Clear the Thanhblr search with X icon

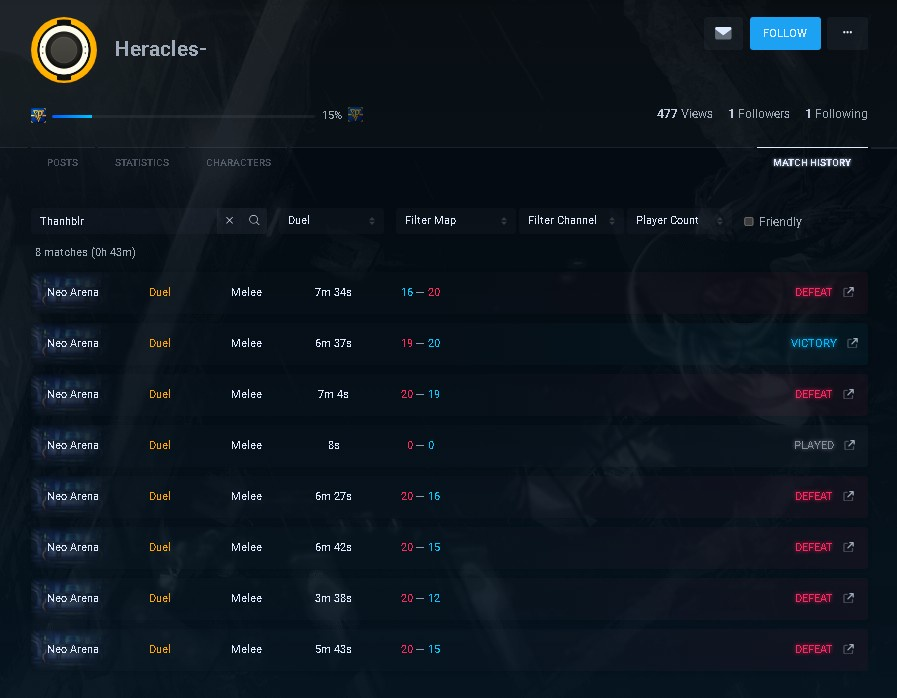pyautogui.click(x=229, y=221)
